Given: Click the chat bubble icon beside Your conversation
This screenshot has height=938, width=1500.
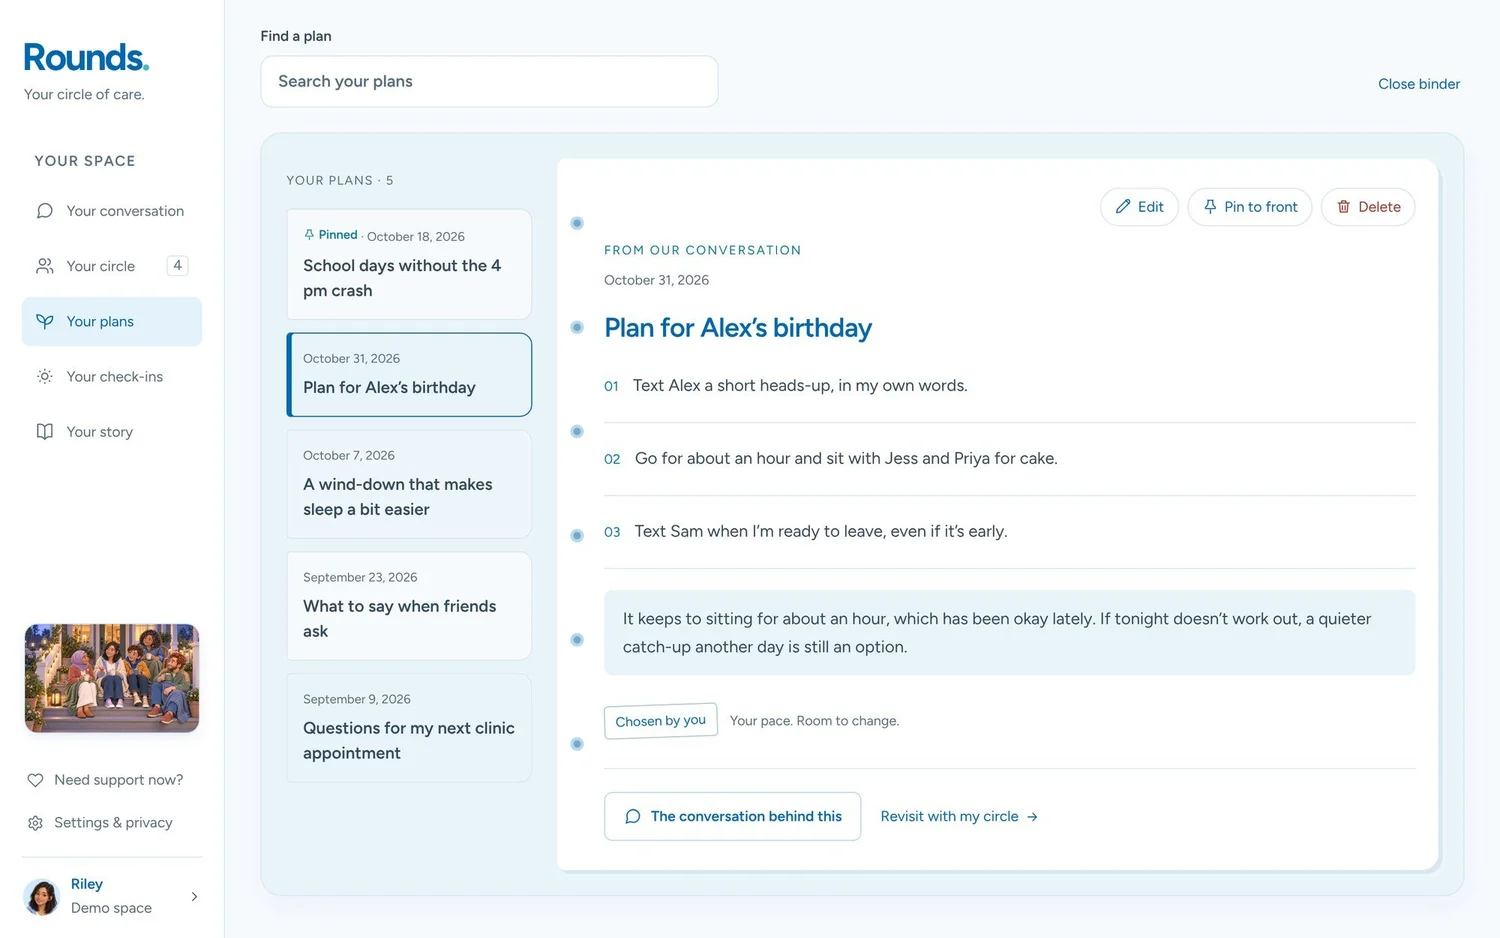Looking at the screenshot, I should (45, 211).
